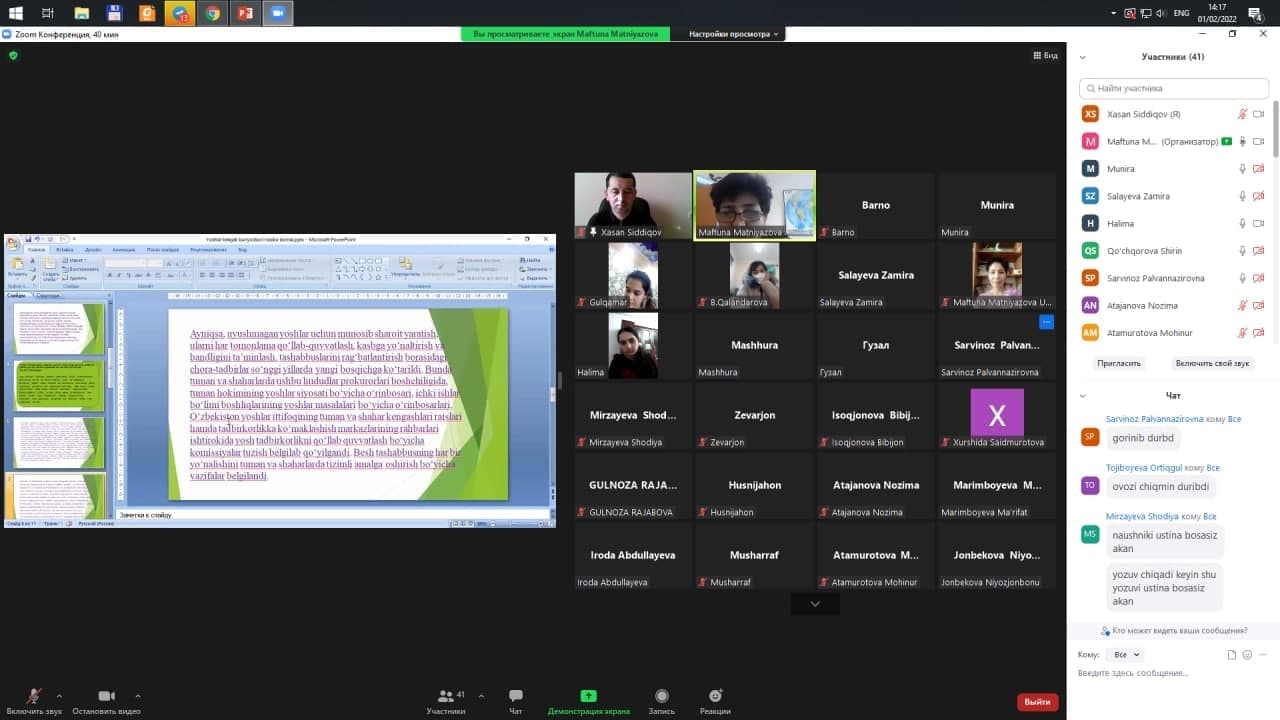1280x720 pixels.
Task: Toggle Xasan Siddiqov microphone in participant list
Action: point(1243,114)
